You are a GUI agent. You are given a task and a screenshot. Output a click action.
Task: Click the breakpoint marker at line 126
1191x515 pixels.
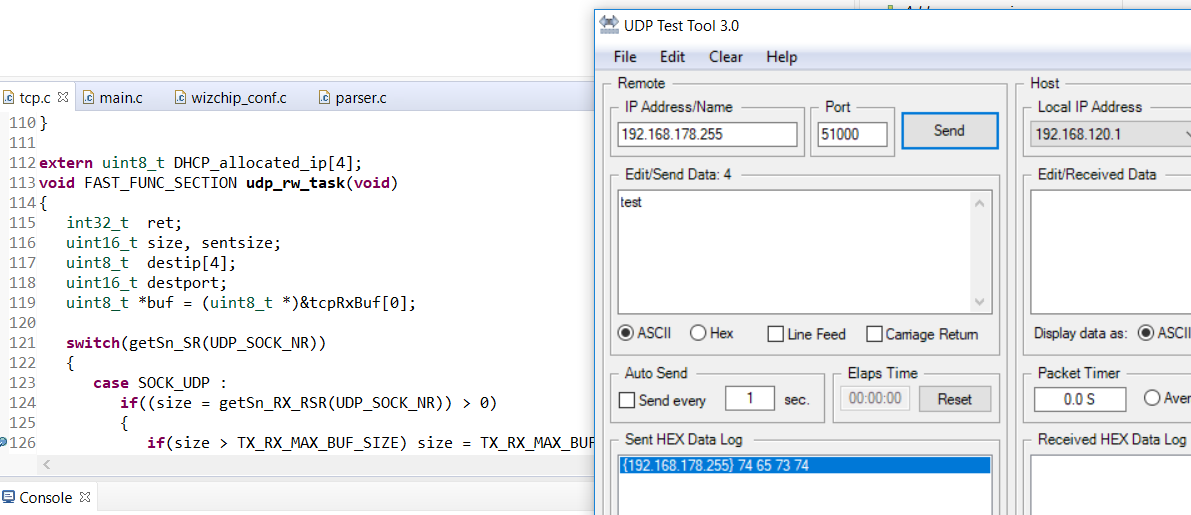tap(4, 442)
